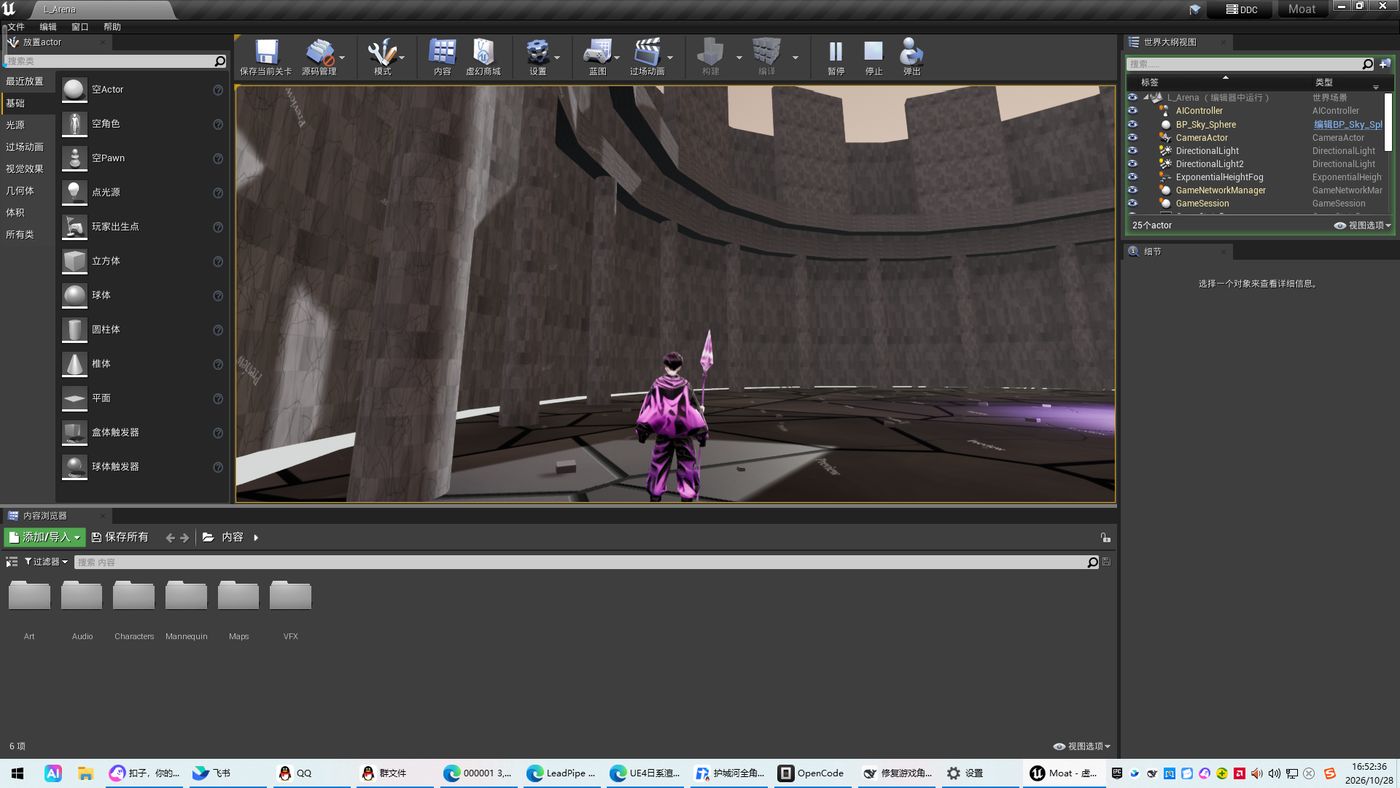Select the 盒体触发器 box trigger actor
This screenshot has height=788, width=1400.
(142, 432)
